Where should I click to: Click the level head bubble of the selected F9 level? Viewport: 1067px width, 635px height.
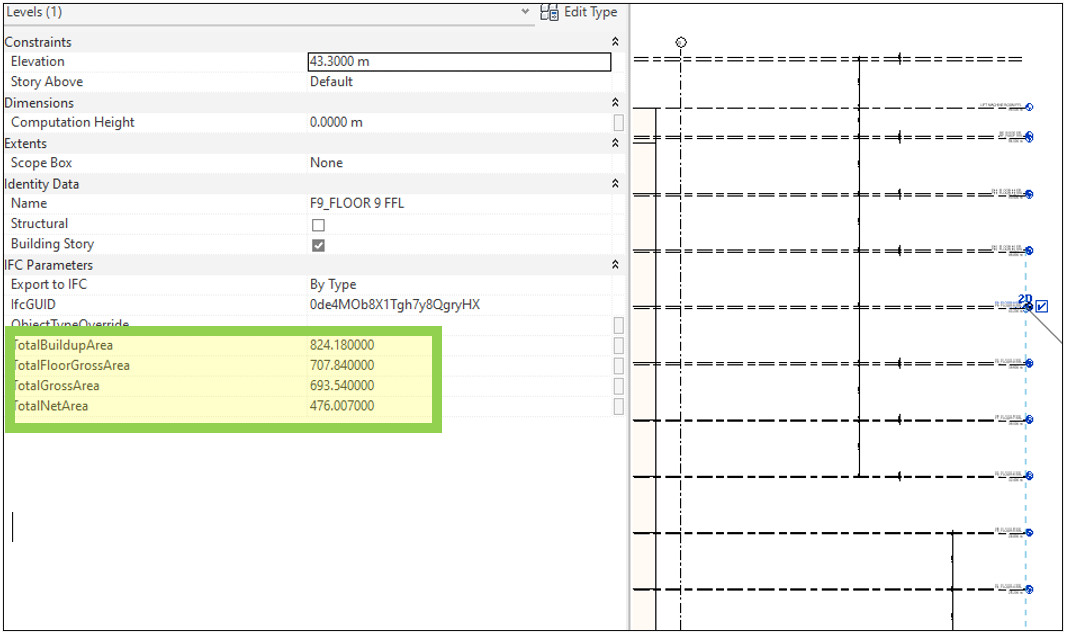[x=1028, y=306]
